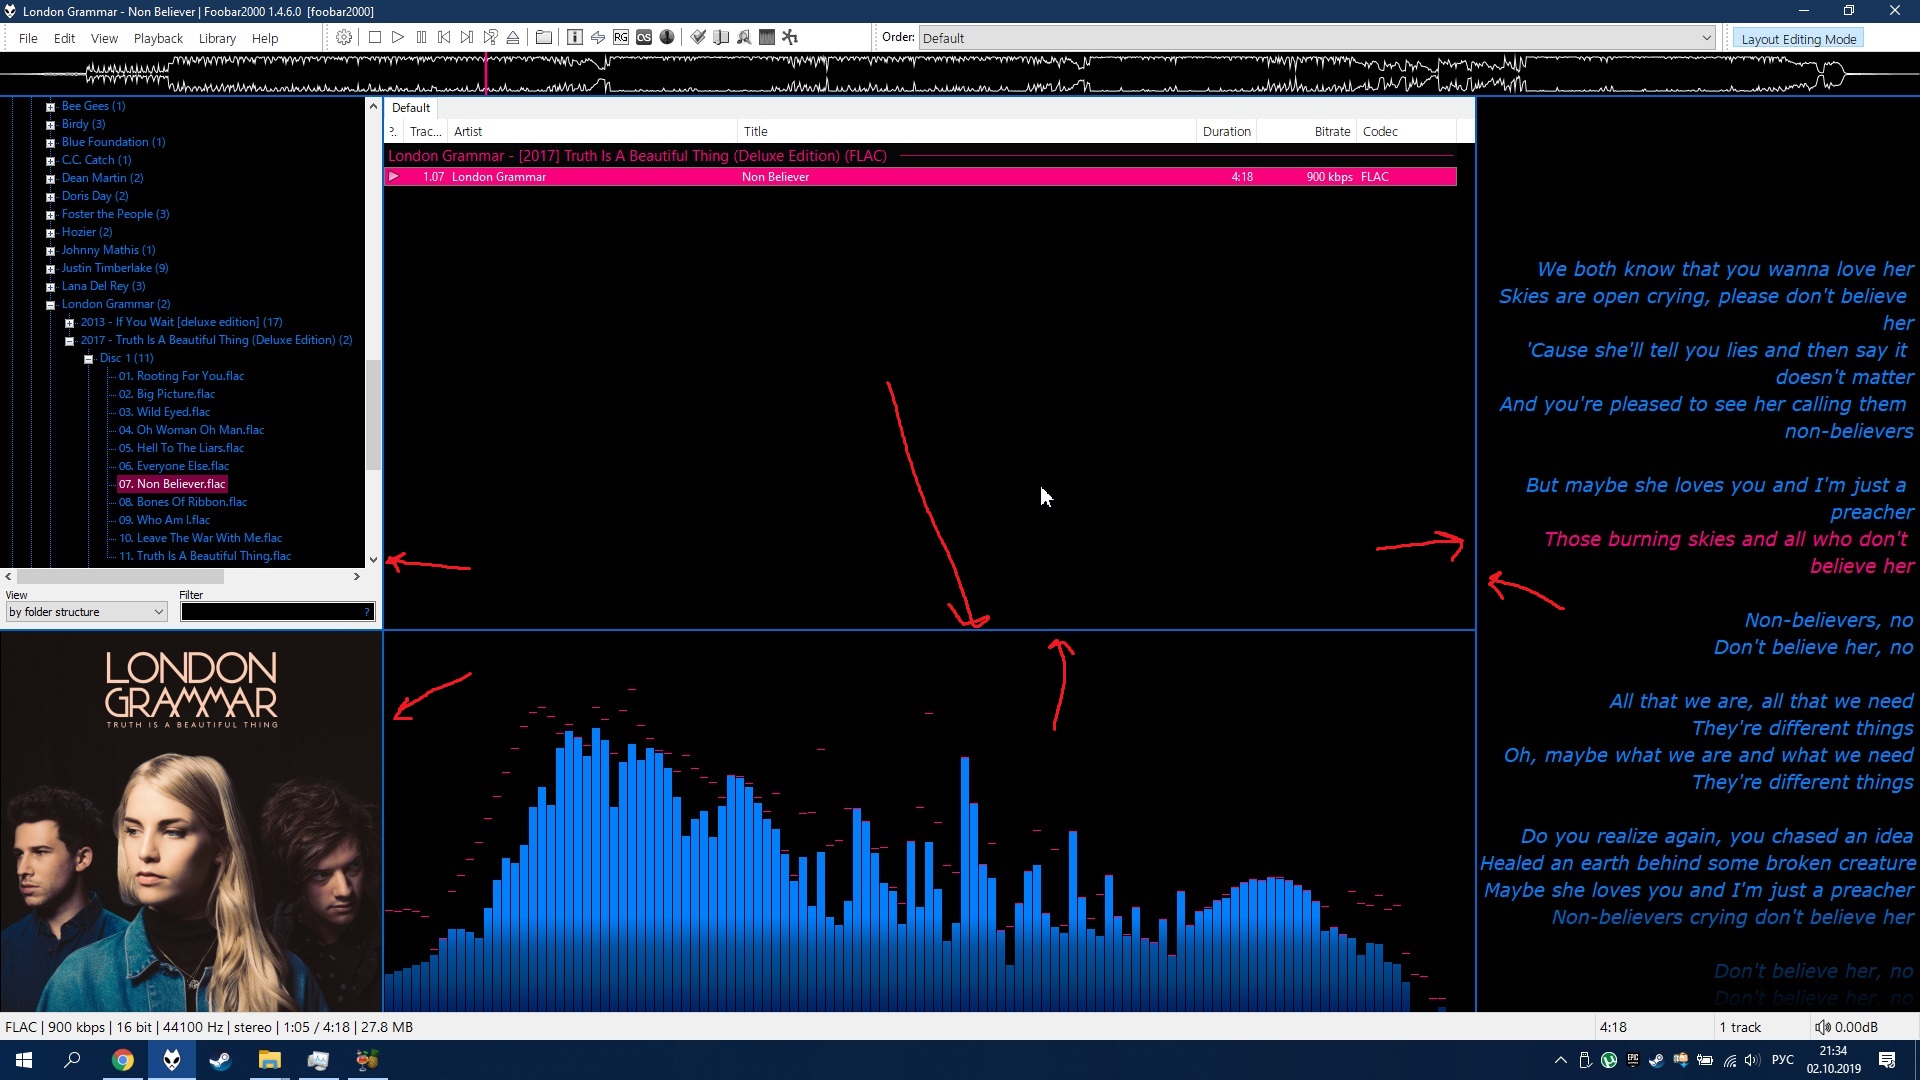1920x1080 pixels.
Task: Click the random playback icon
Action: pos(490,37)
